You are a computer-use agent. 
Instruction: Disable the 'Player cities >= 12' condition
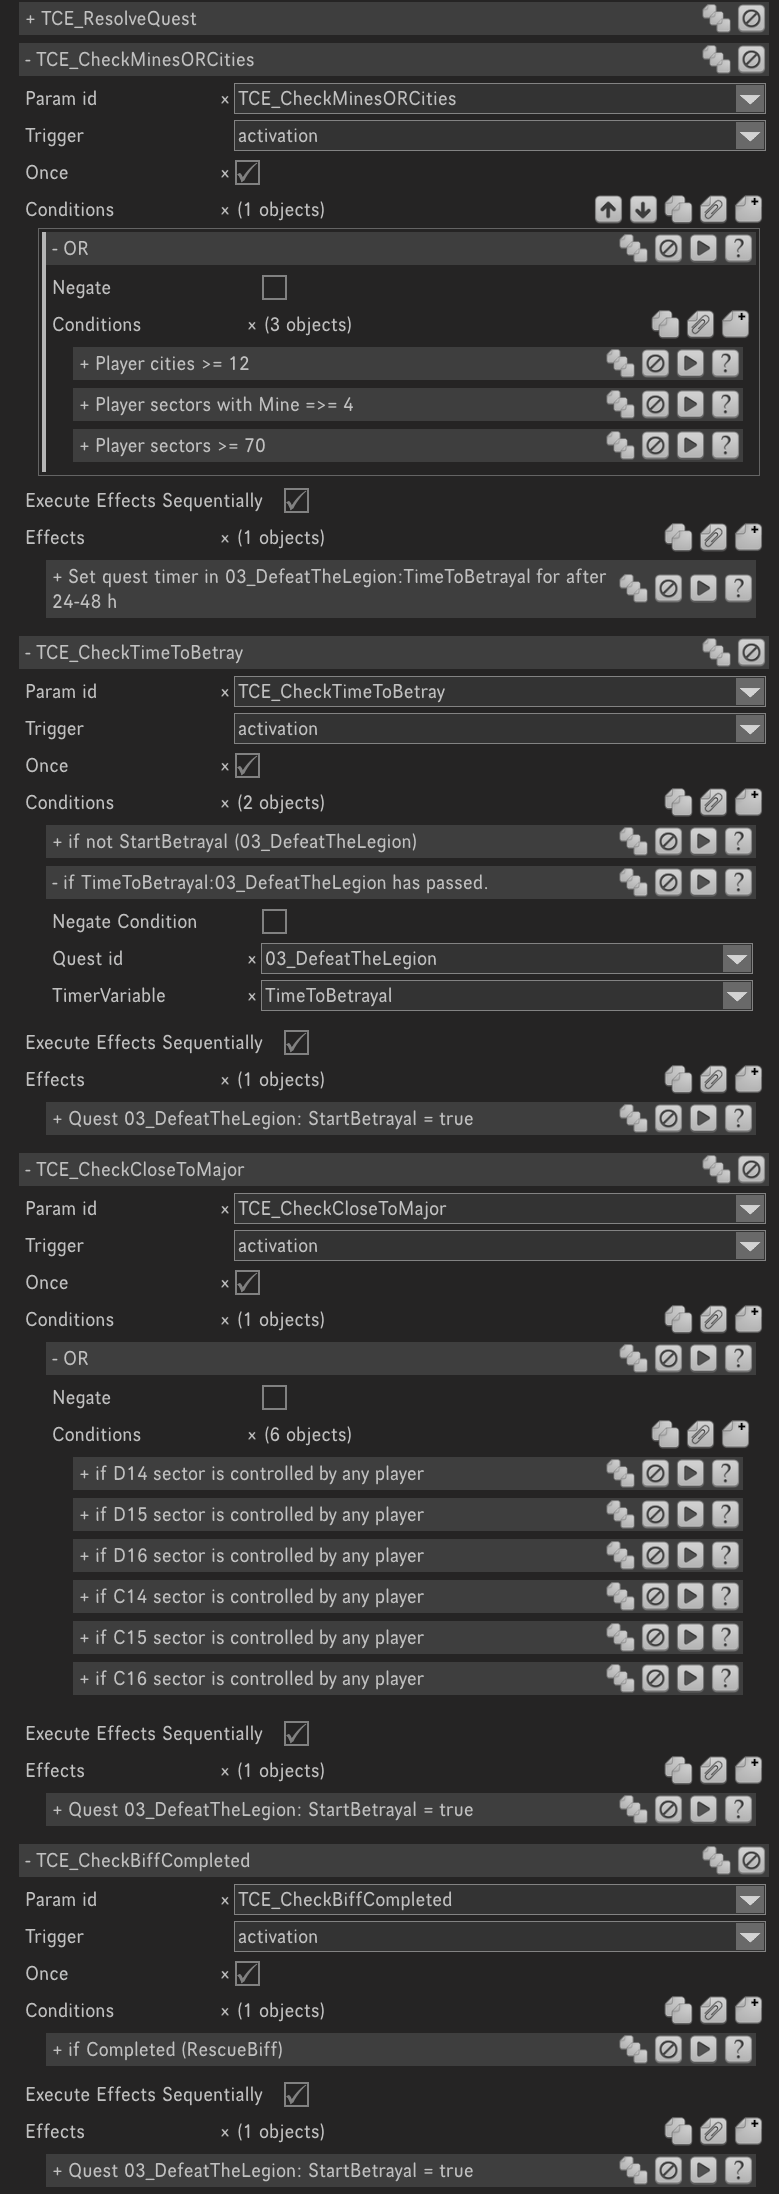click(655, 364)
